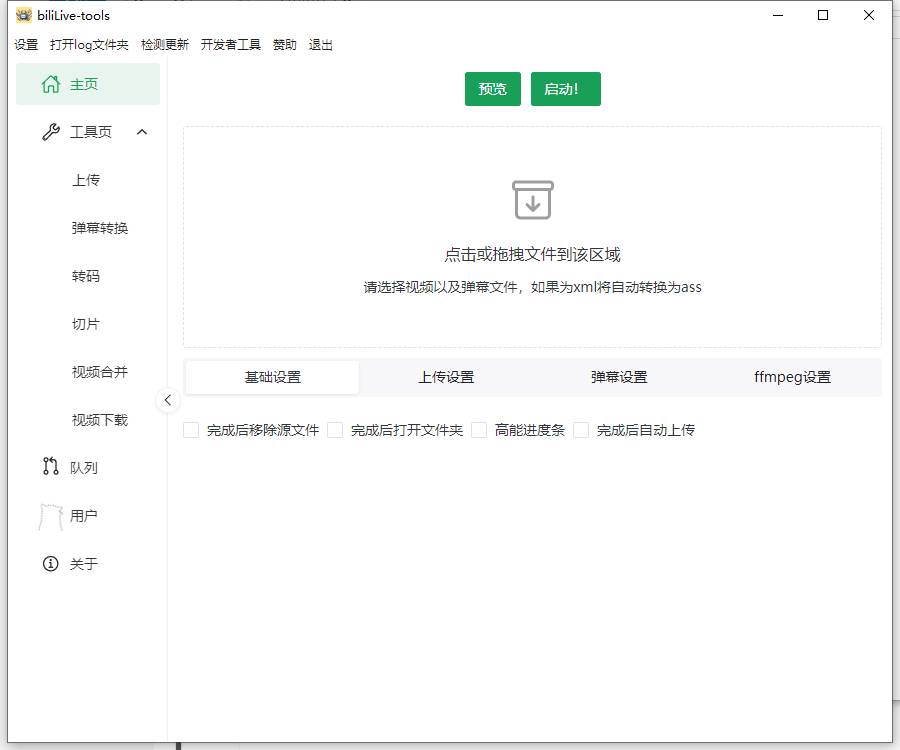Open the 队列 queue icon in sidebar

[51, 467]
